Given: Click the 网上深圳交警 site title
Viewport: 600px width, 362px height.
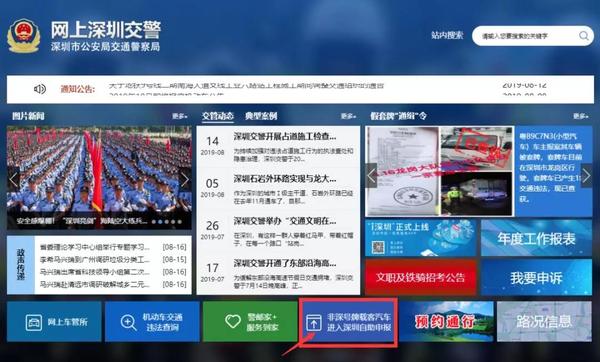Looking at the screenshot, I should 106,30.
